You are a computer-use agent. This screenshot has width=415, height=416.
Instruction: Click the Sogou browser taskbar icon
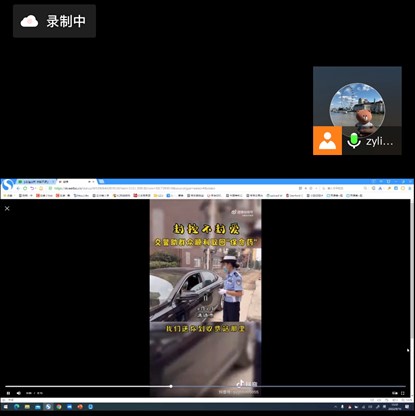[x=48, y=407]
